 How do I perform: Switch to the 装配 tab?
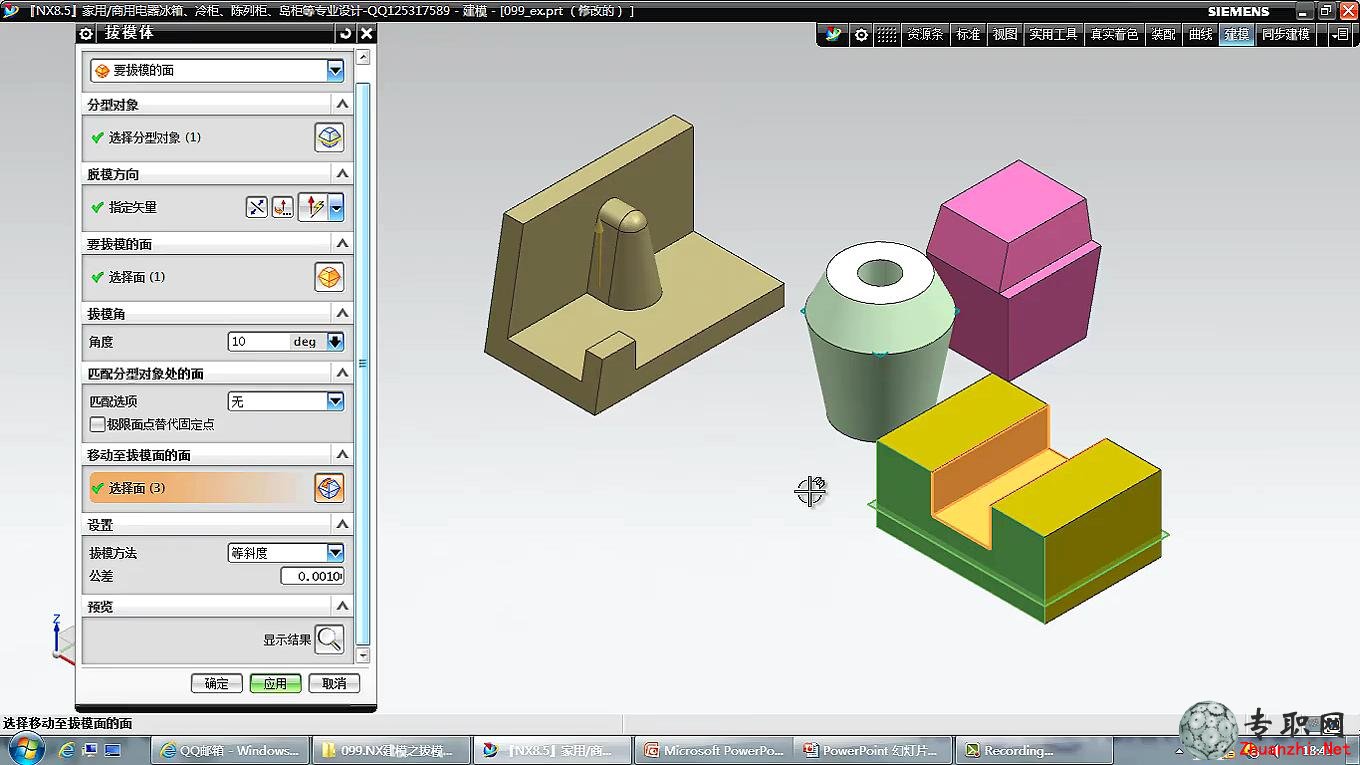1163,34
